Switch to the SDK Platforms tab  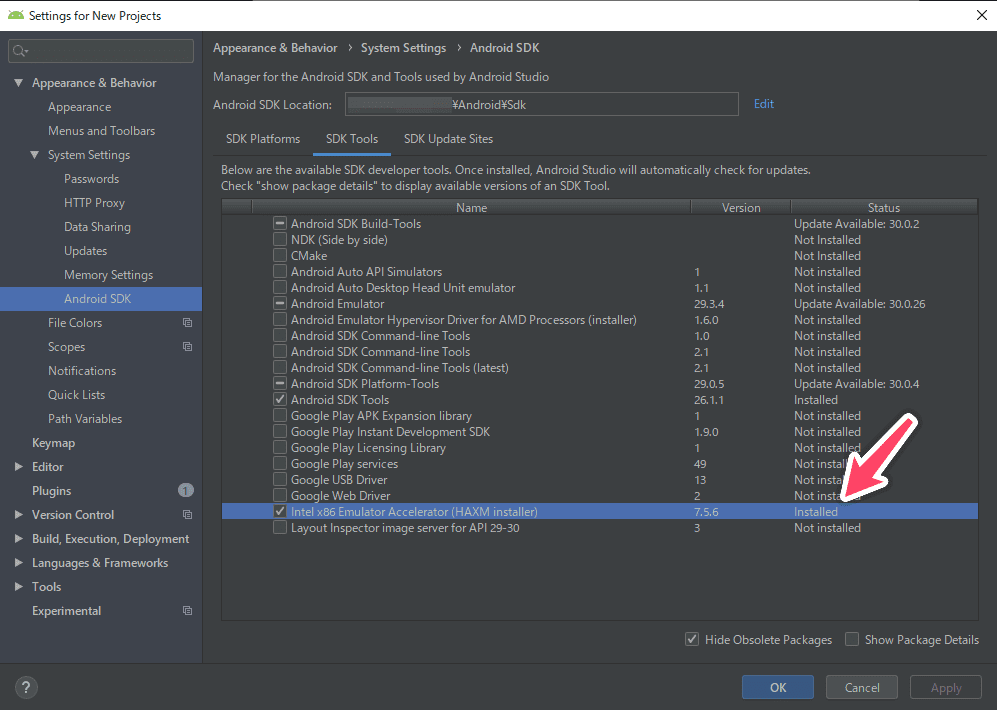point(263,139)
